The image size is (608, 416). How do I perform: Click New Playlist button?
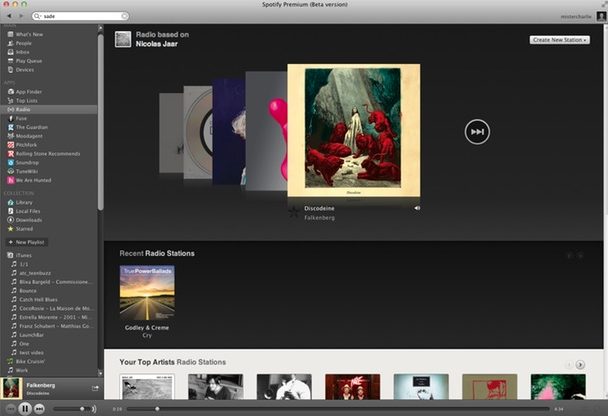pos(28,242)
